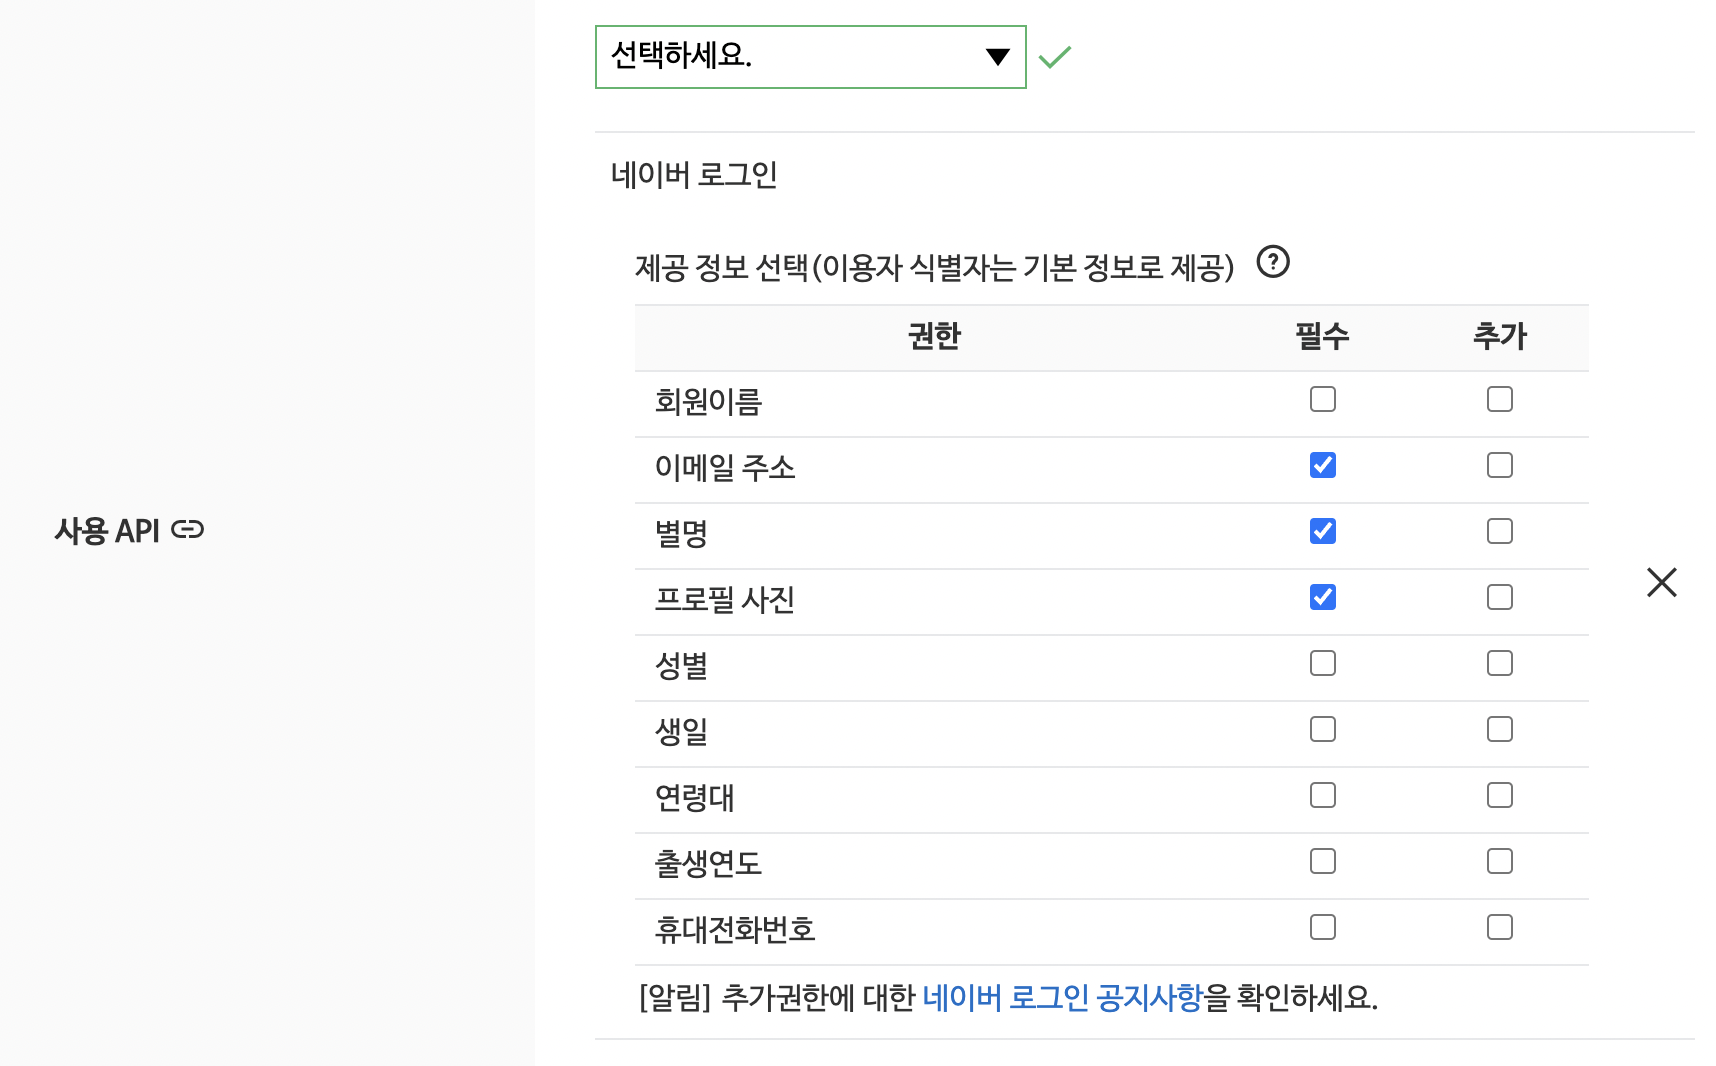Click the 권한 column header
This screenshot has width=1716, height=1066.
click(x=932, y=337)
